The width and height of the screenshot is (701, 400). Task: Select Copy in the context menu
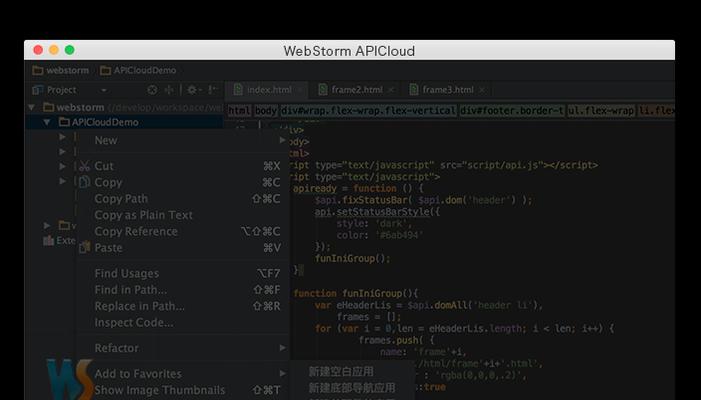click(183, 182)
